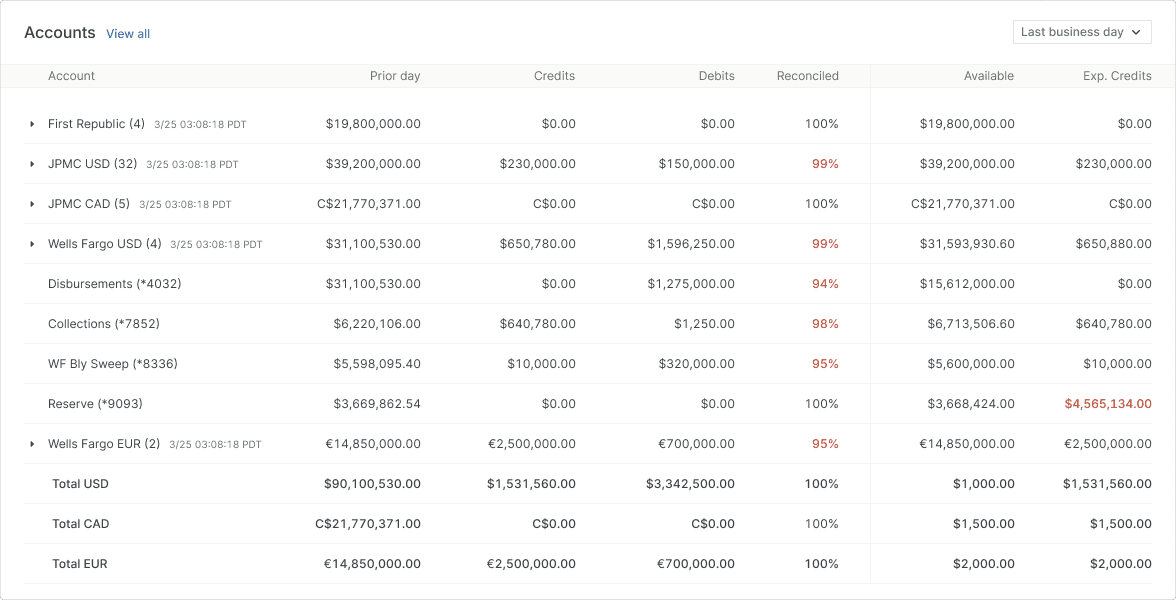Click the 94% reconciled value for Disbursements
The image size is (1176, 600).
(x=825, y=284)
